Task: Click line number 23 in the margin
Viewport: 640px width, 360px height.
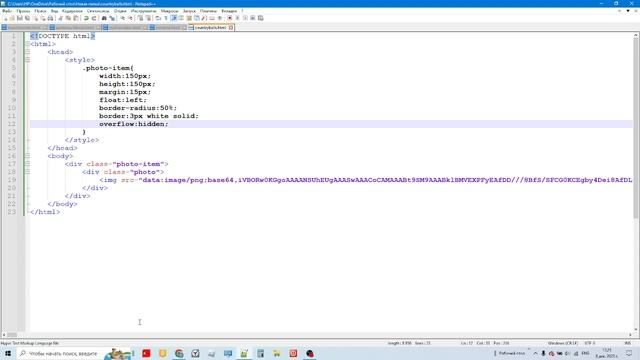Action: pos(11,212)
